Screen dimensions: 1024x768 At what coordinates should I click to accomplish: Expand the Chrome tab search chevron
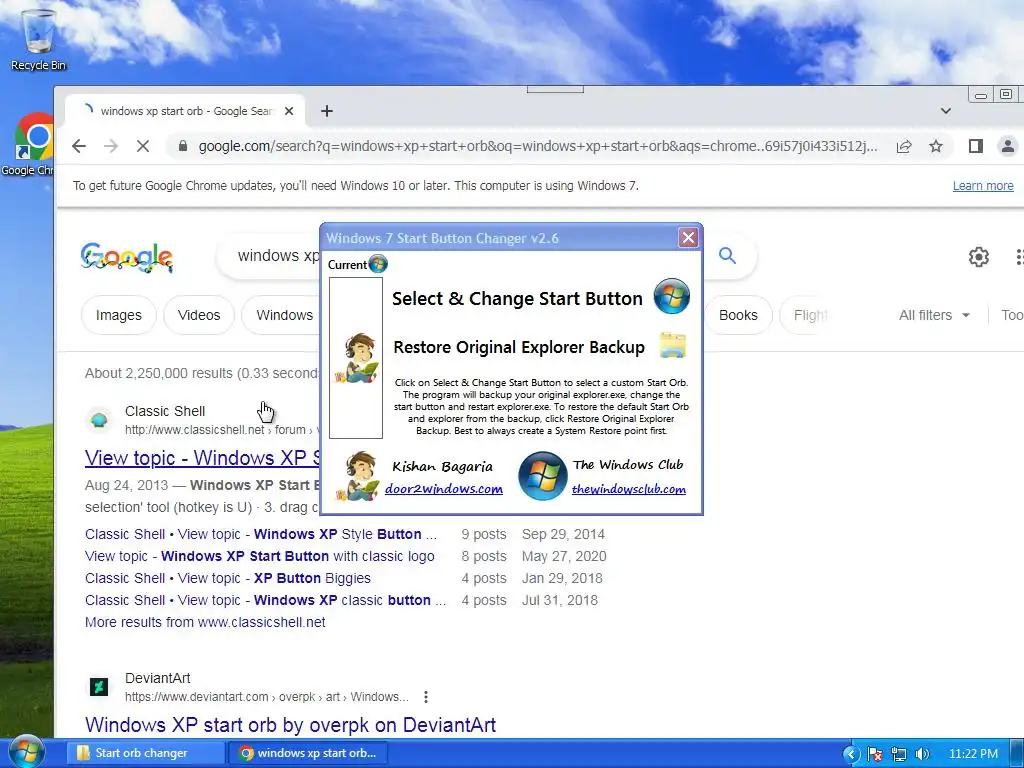pyautogui.click(x=946, y=111)
